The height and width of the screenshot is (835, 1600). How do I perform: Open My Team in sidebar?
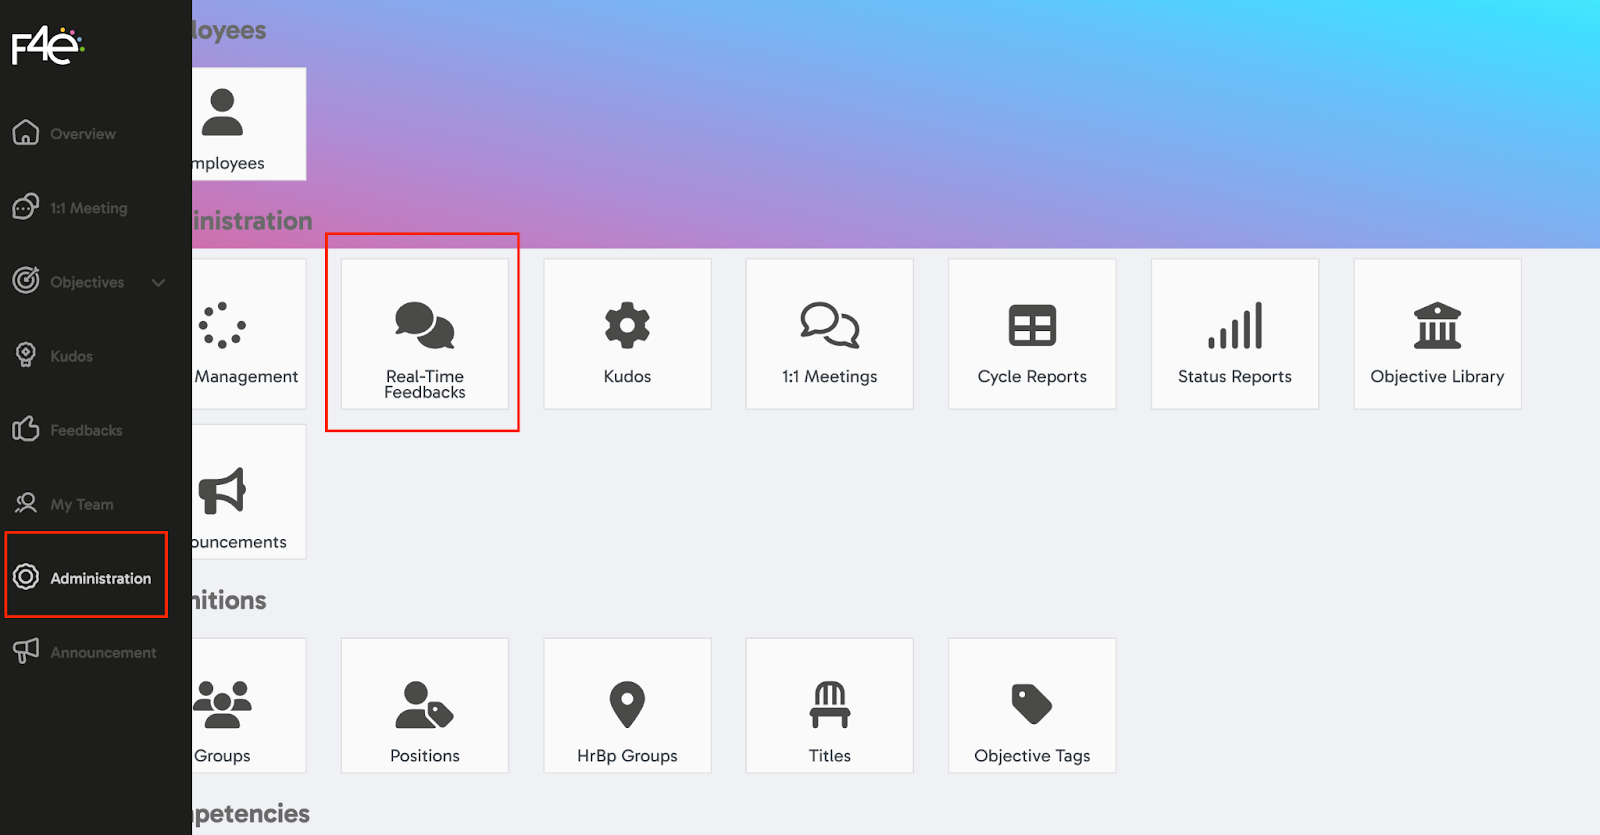tap(81, 504)
